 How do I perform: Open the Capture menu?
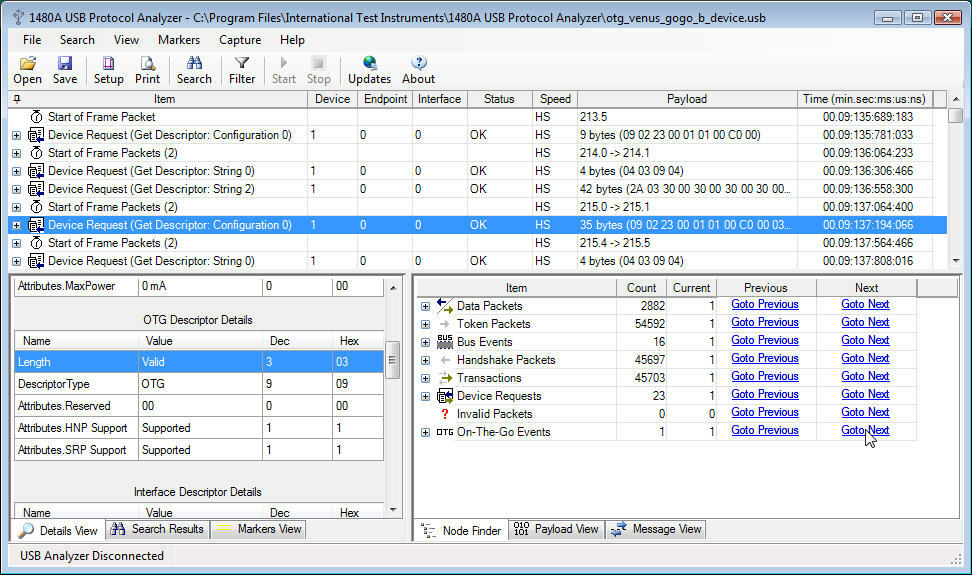[x=240, y=40]
